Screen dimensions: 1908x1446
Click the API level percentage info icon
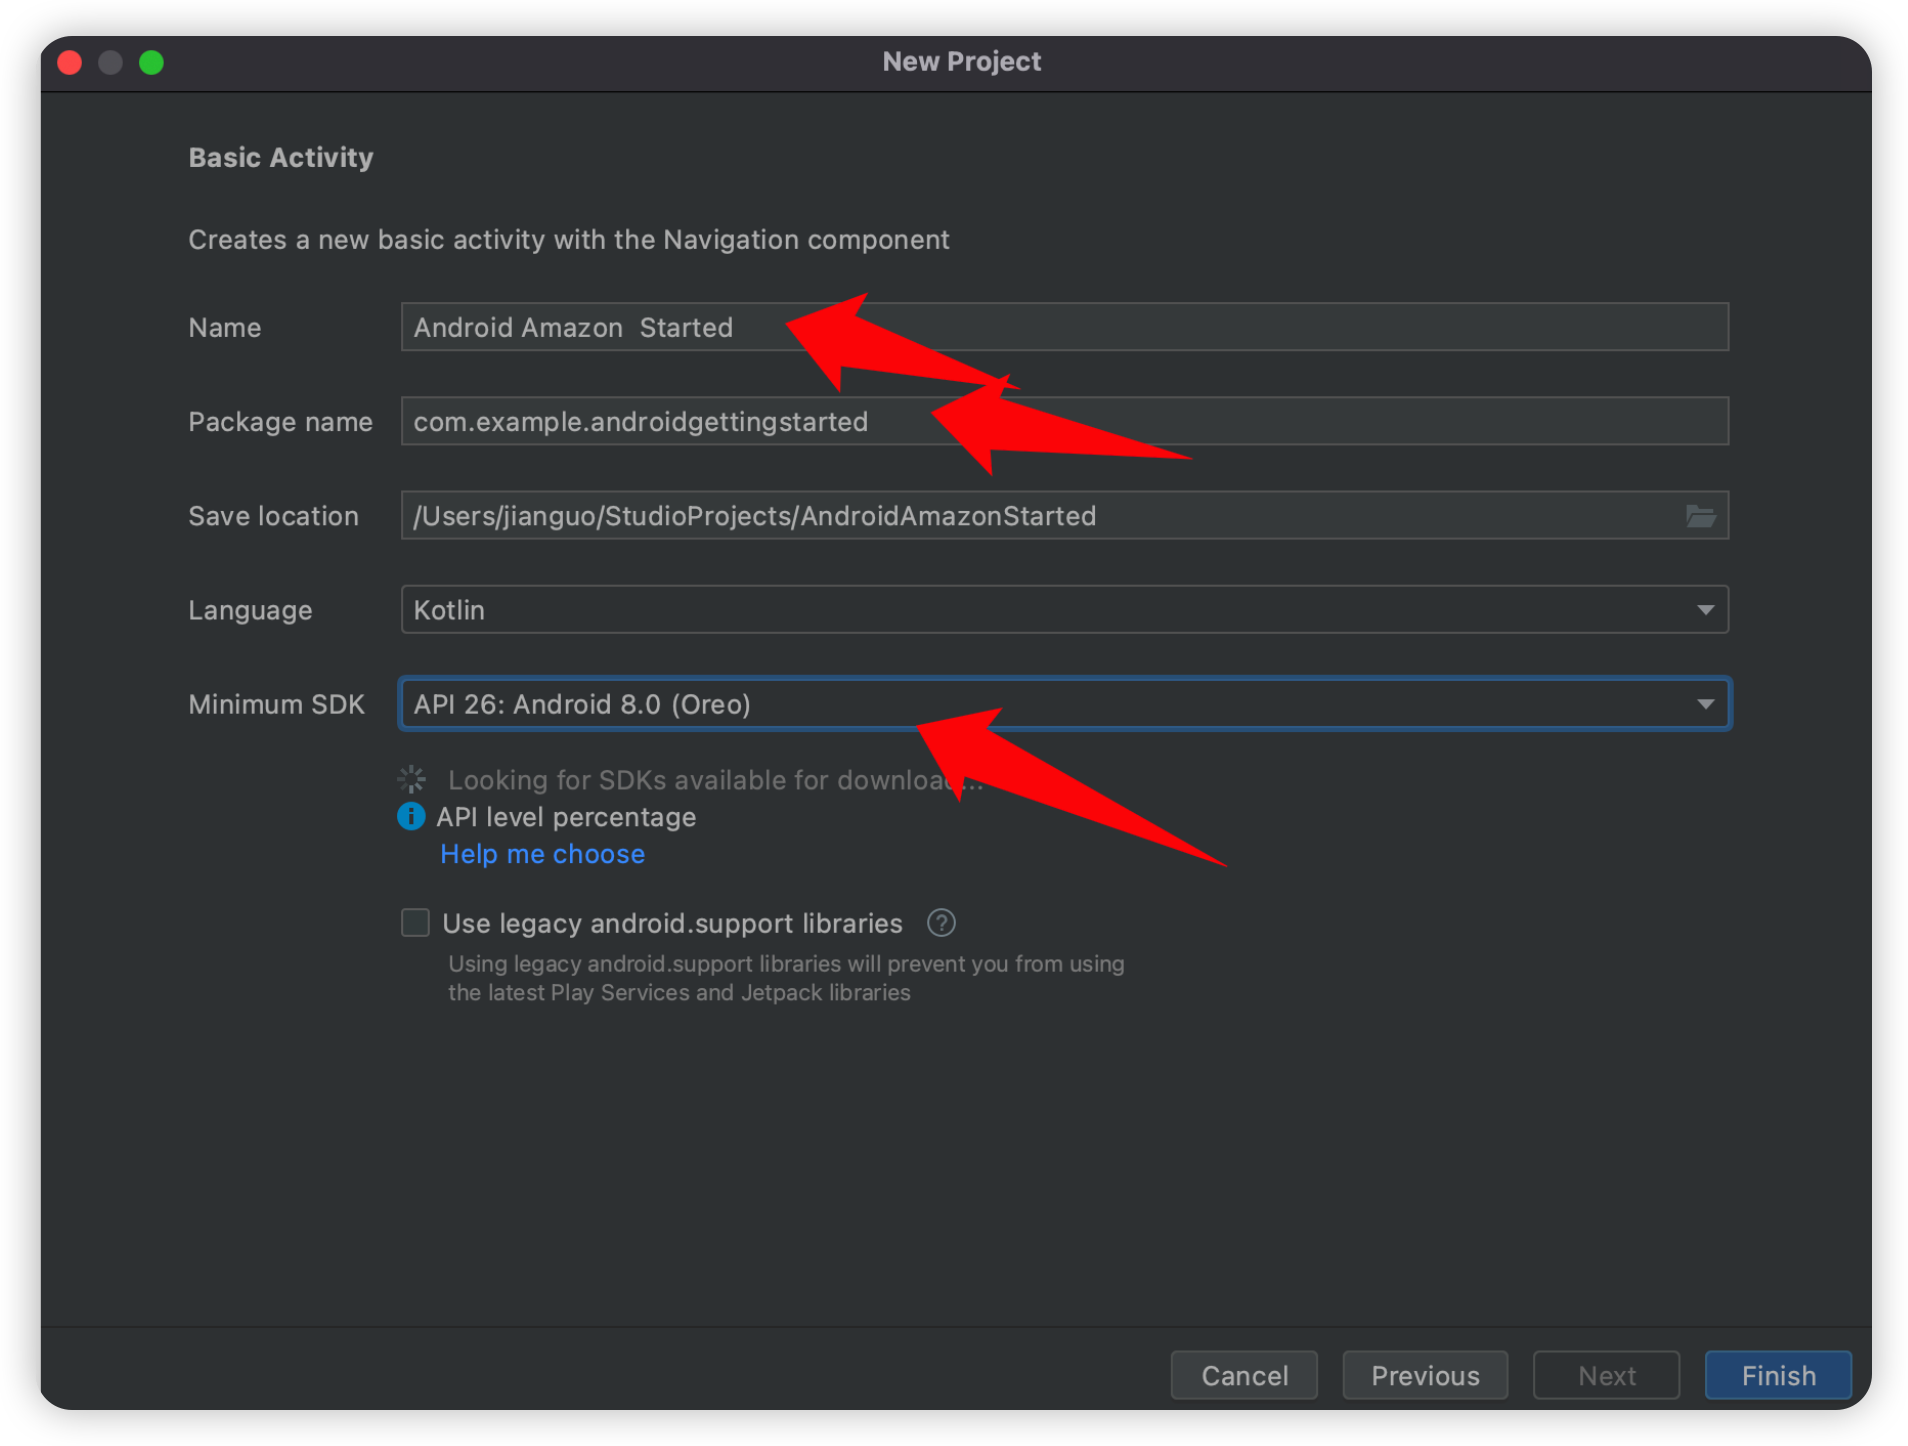(x=411, y=816)
